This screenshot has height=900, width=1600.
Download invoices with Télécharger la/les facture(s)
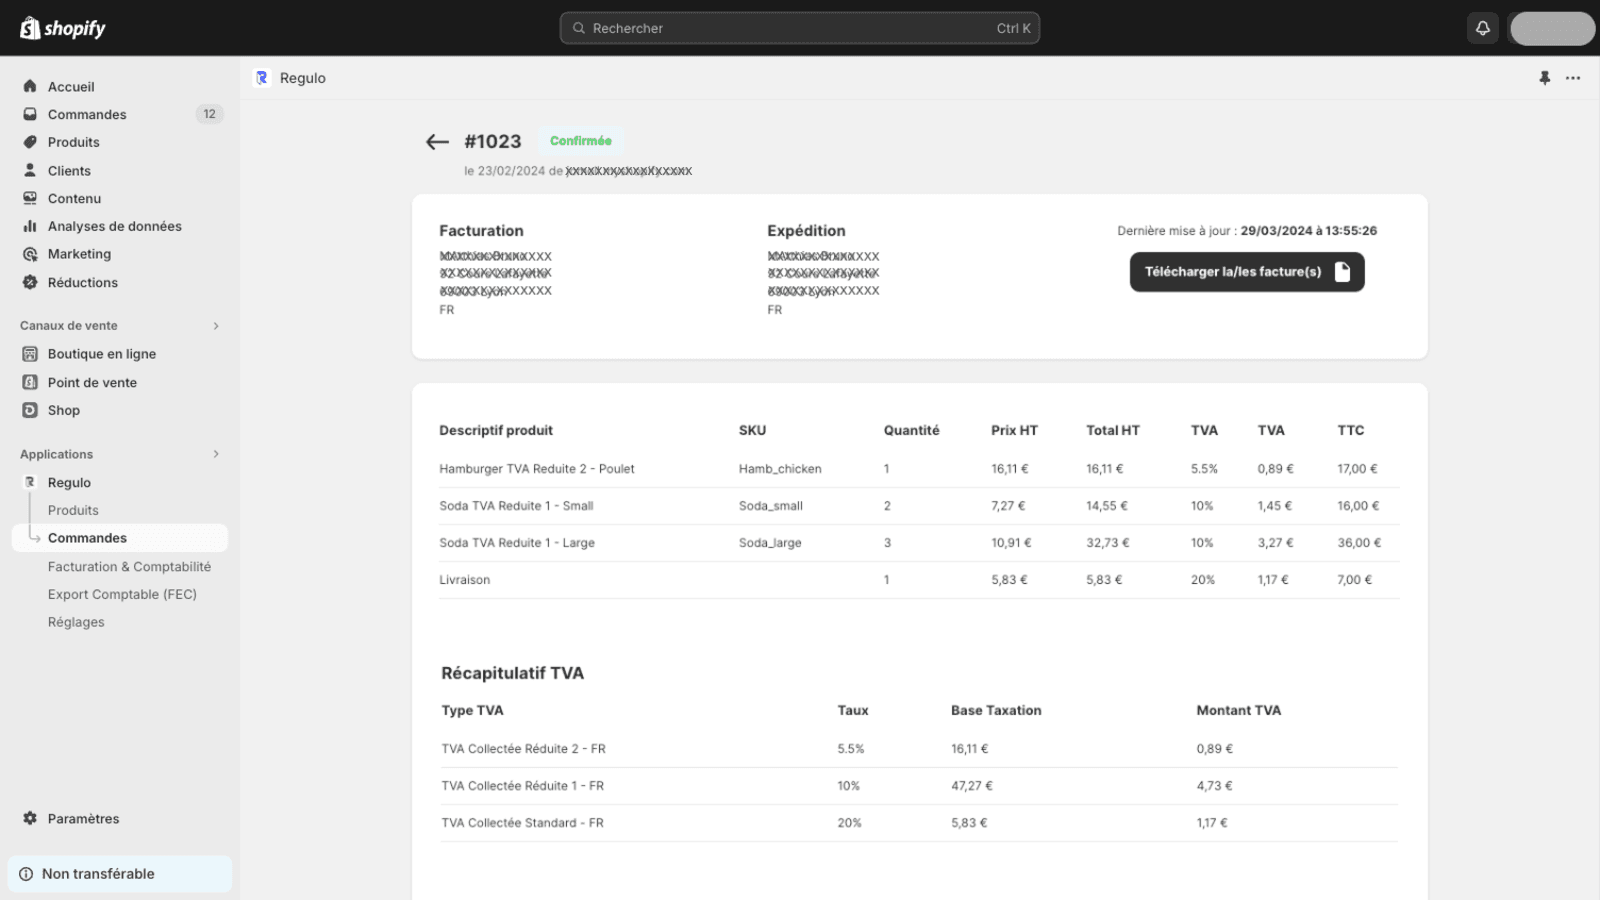click(x=1246, y=272)
